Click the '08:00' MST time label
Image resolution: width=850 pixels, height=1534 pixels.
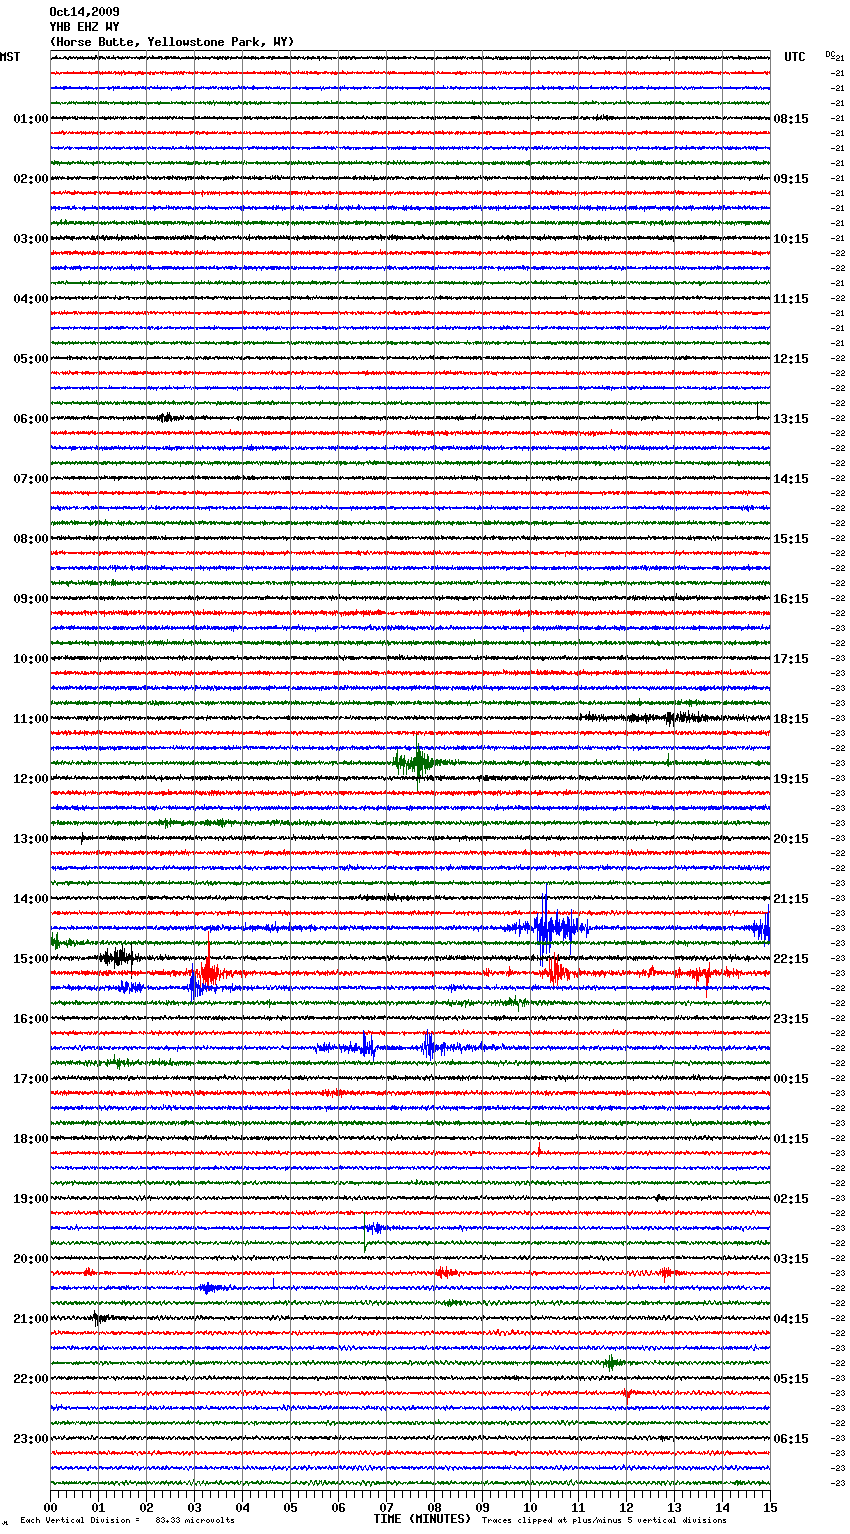[31, 539]
